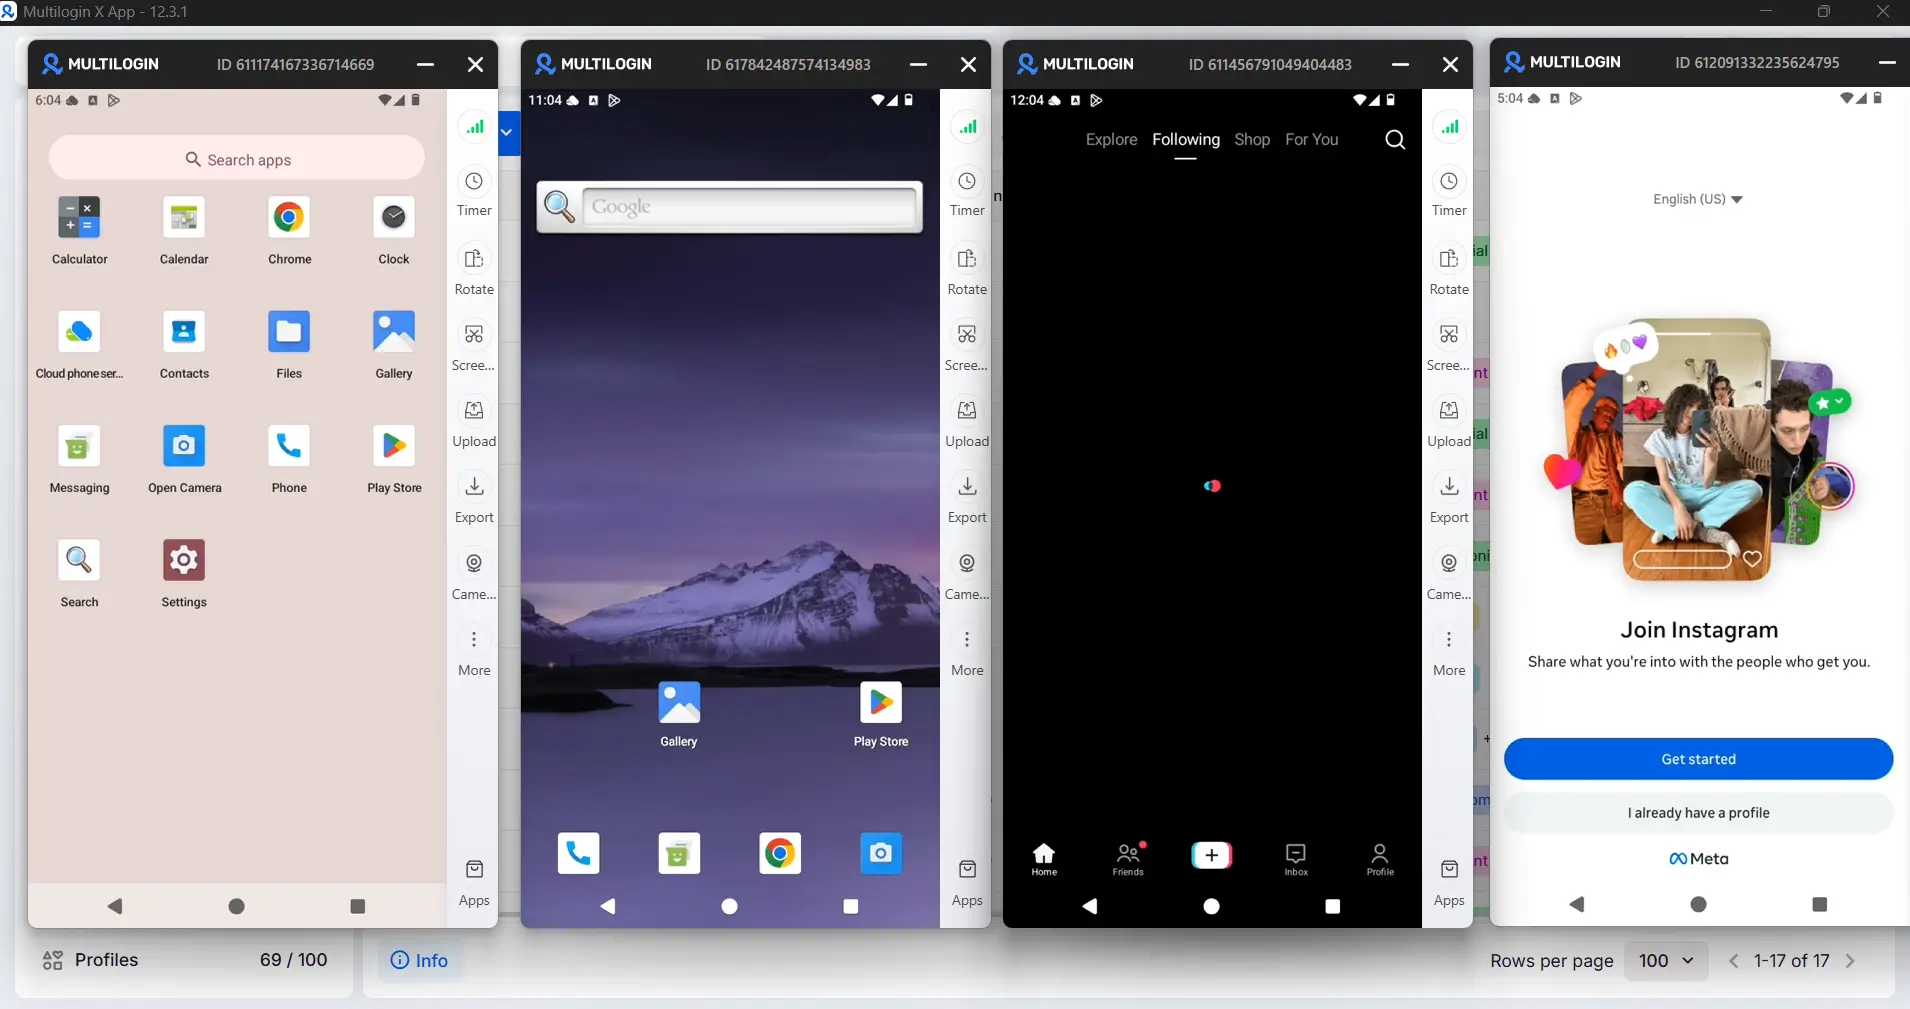Click Upload in second phone's sidebar
This screenshot has height=1009, width=1910.
(x=967, y=423)
